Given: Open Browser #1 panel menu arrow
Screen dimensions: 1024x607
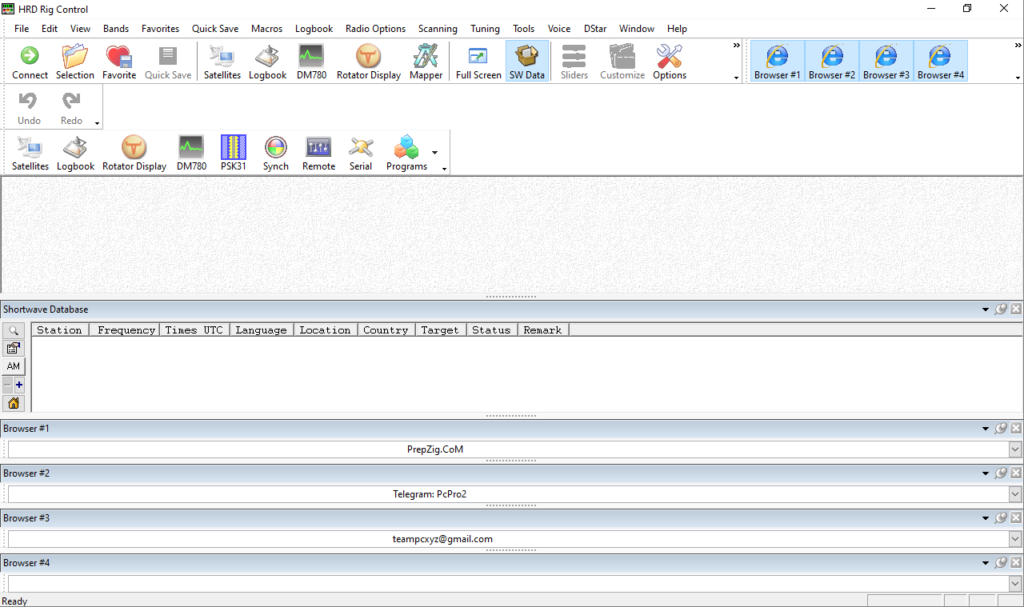Looking at the screenshot, I should 985,429.
